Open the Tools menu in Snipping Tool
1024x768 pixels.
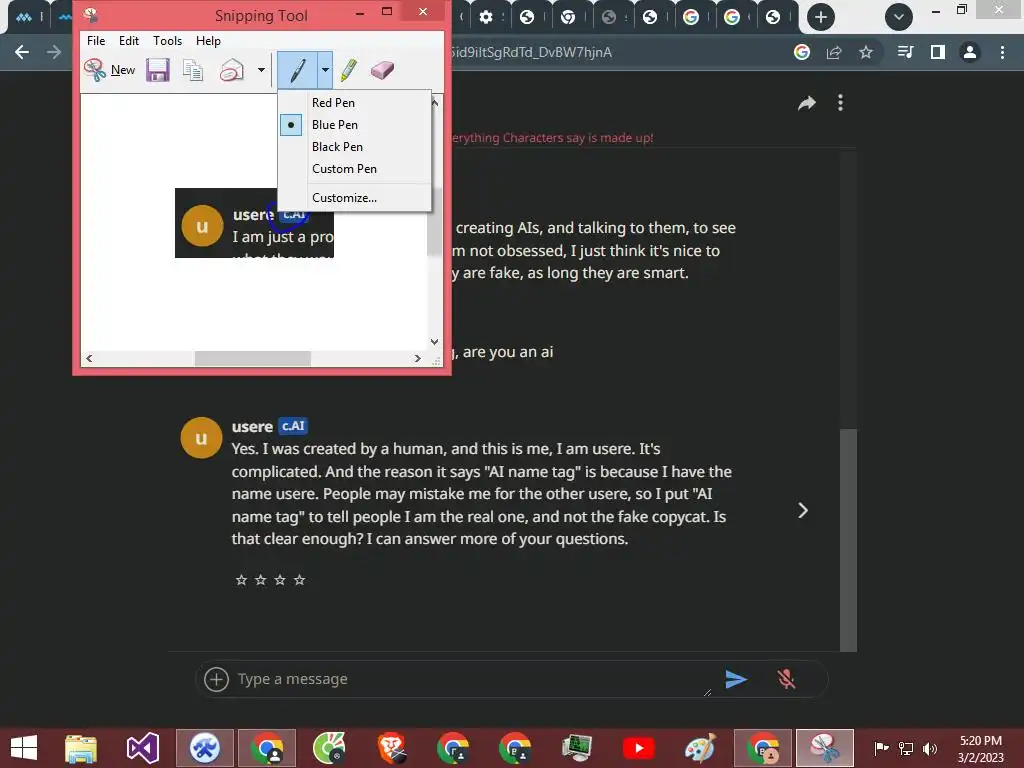[167, 40]
